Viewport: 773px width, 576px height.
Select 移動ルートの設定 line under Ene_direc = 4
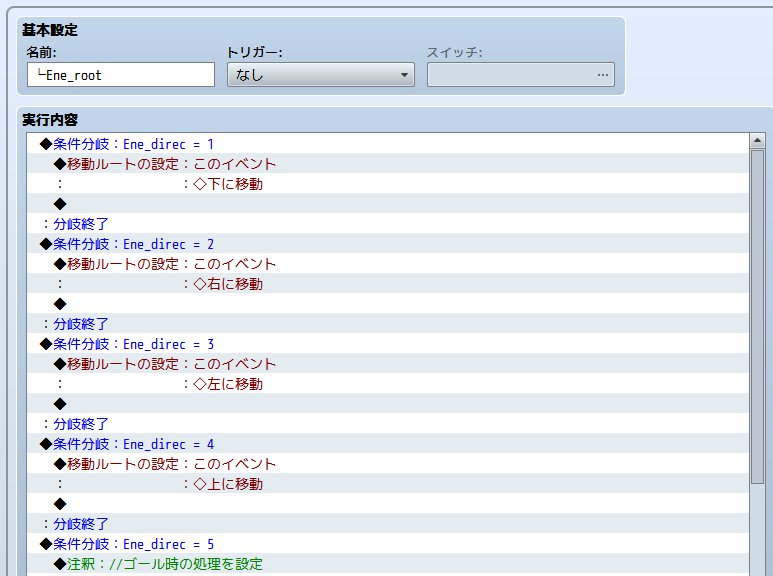click(x=388, y=464)
